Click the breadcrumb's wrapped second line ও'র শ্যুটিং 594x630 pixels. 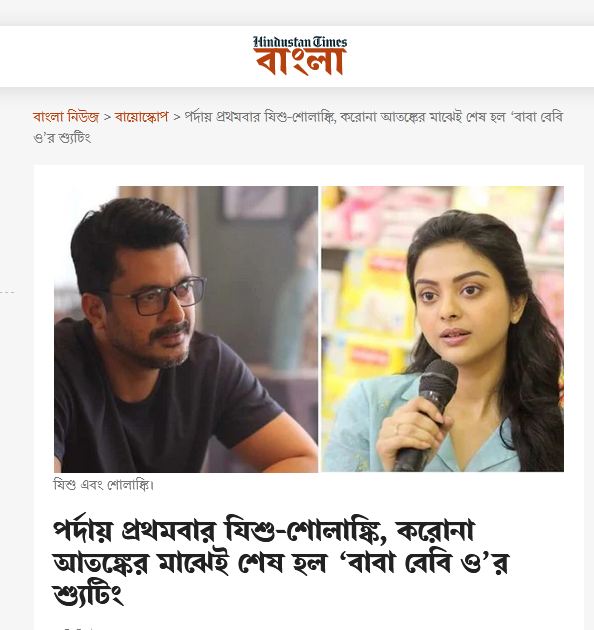click(x=62, y=138)
